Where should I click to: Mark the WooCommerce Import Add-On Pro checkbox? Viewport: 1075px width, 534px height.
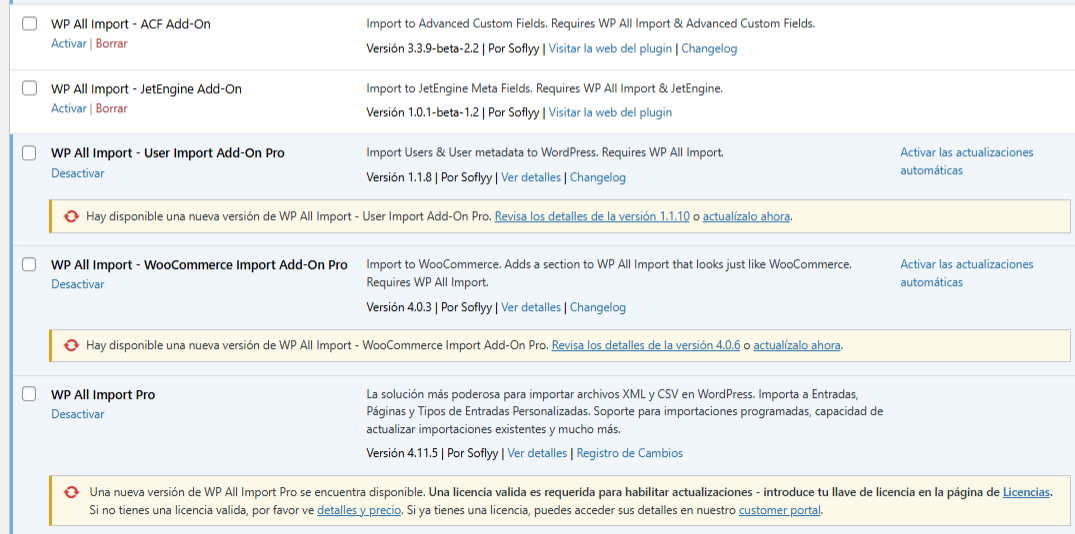click(30, 265)
